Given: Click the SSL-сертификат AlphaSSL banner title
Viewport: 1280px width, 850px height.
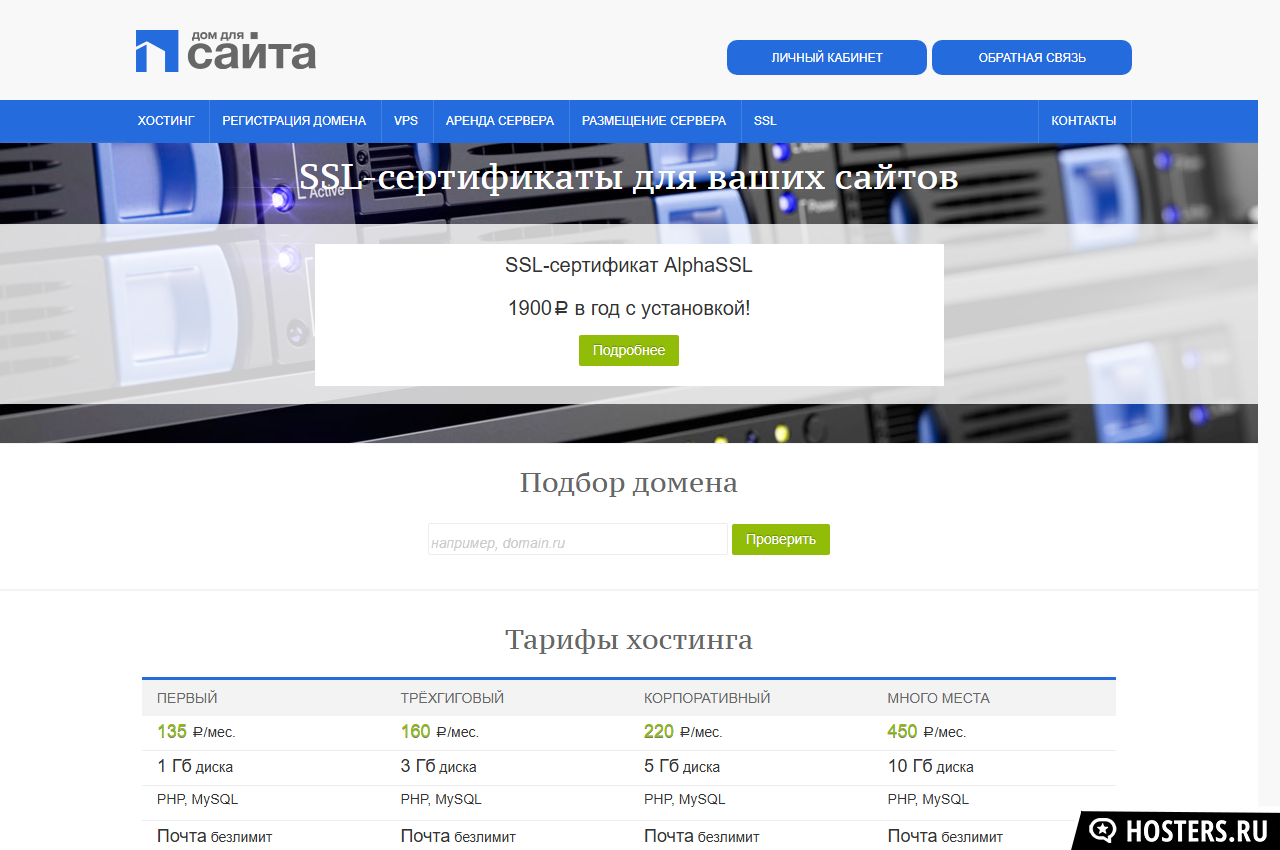Looking at the screenshot, I should coord(628,266).
